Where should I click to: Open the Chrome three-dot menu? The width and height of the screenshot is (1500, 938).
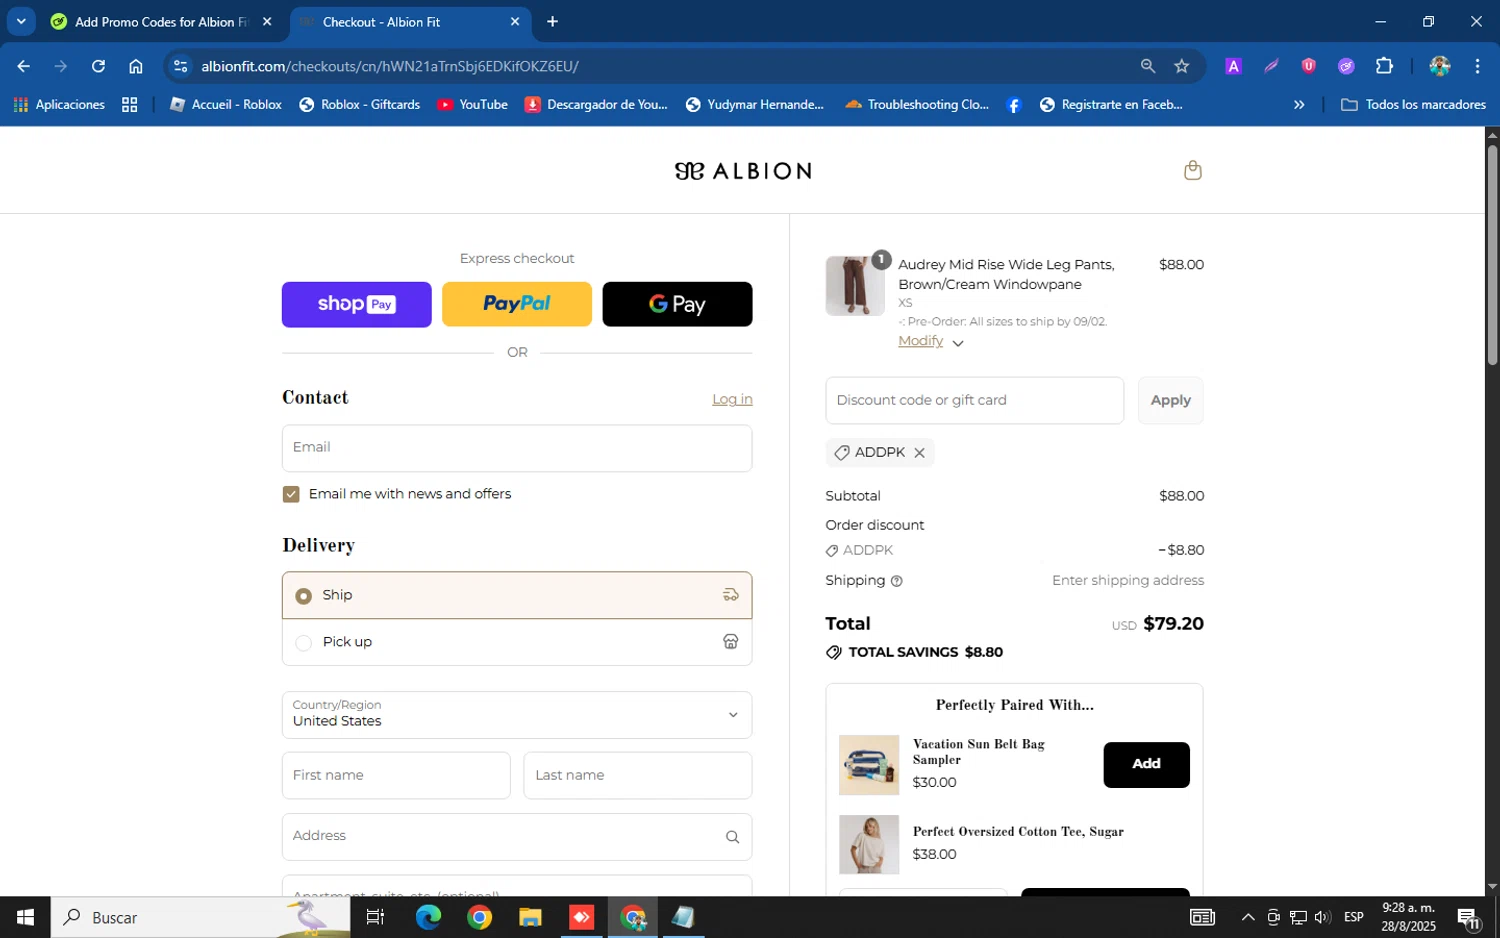[1477, 66]
